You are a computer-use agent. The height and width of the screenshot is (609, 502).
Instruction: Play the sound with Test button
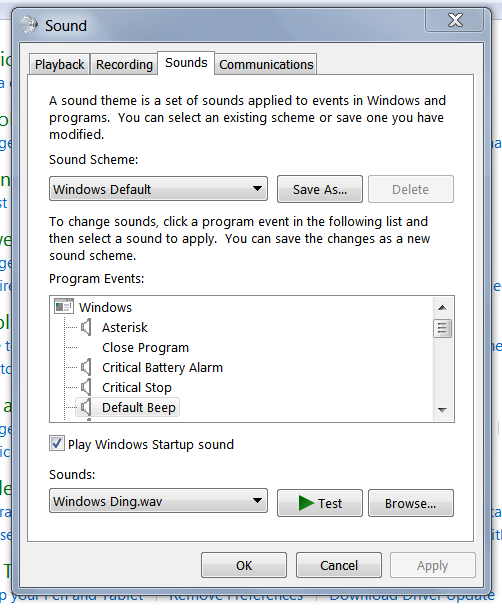pos(320,503)
